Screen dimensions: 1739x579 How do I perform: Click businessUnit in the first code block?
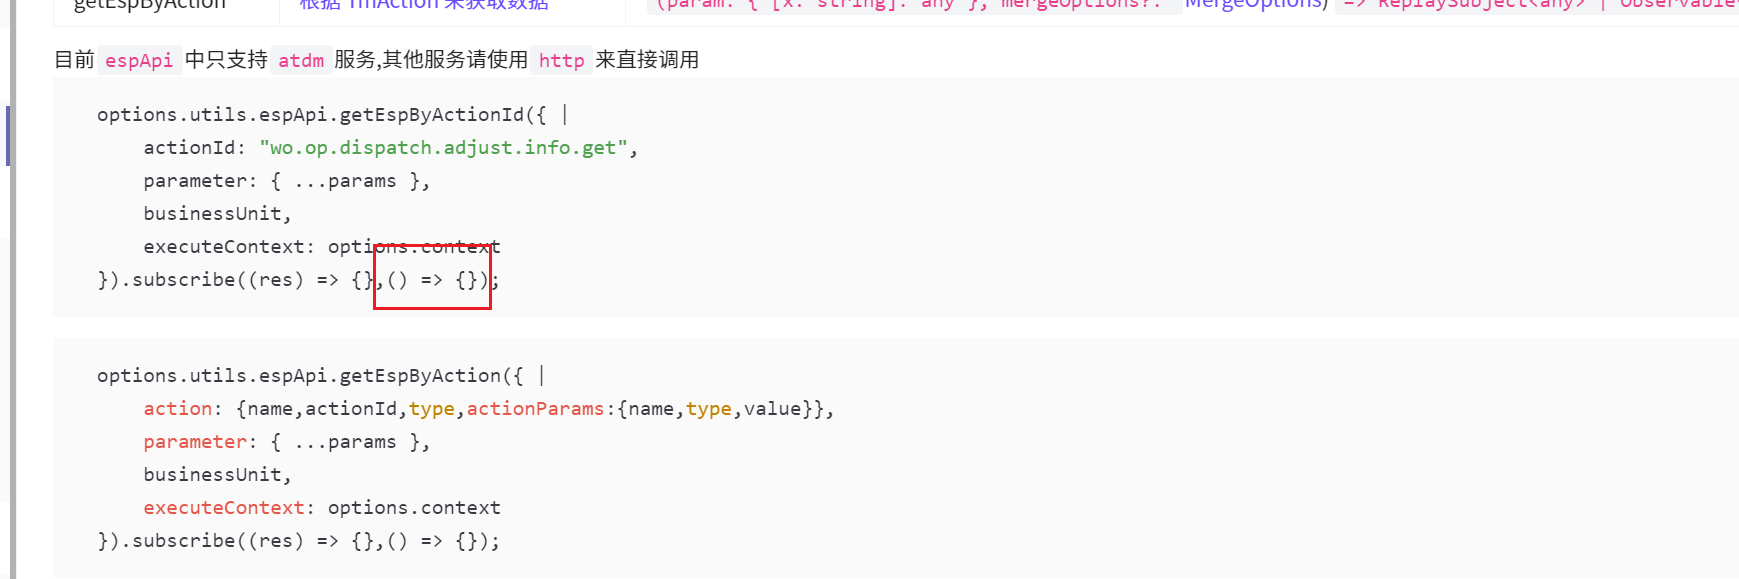point(217,214)
